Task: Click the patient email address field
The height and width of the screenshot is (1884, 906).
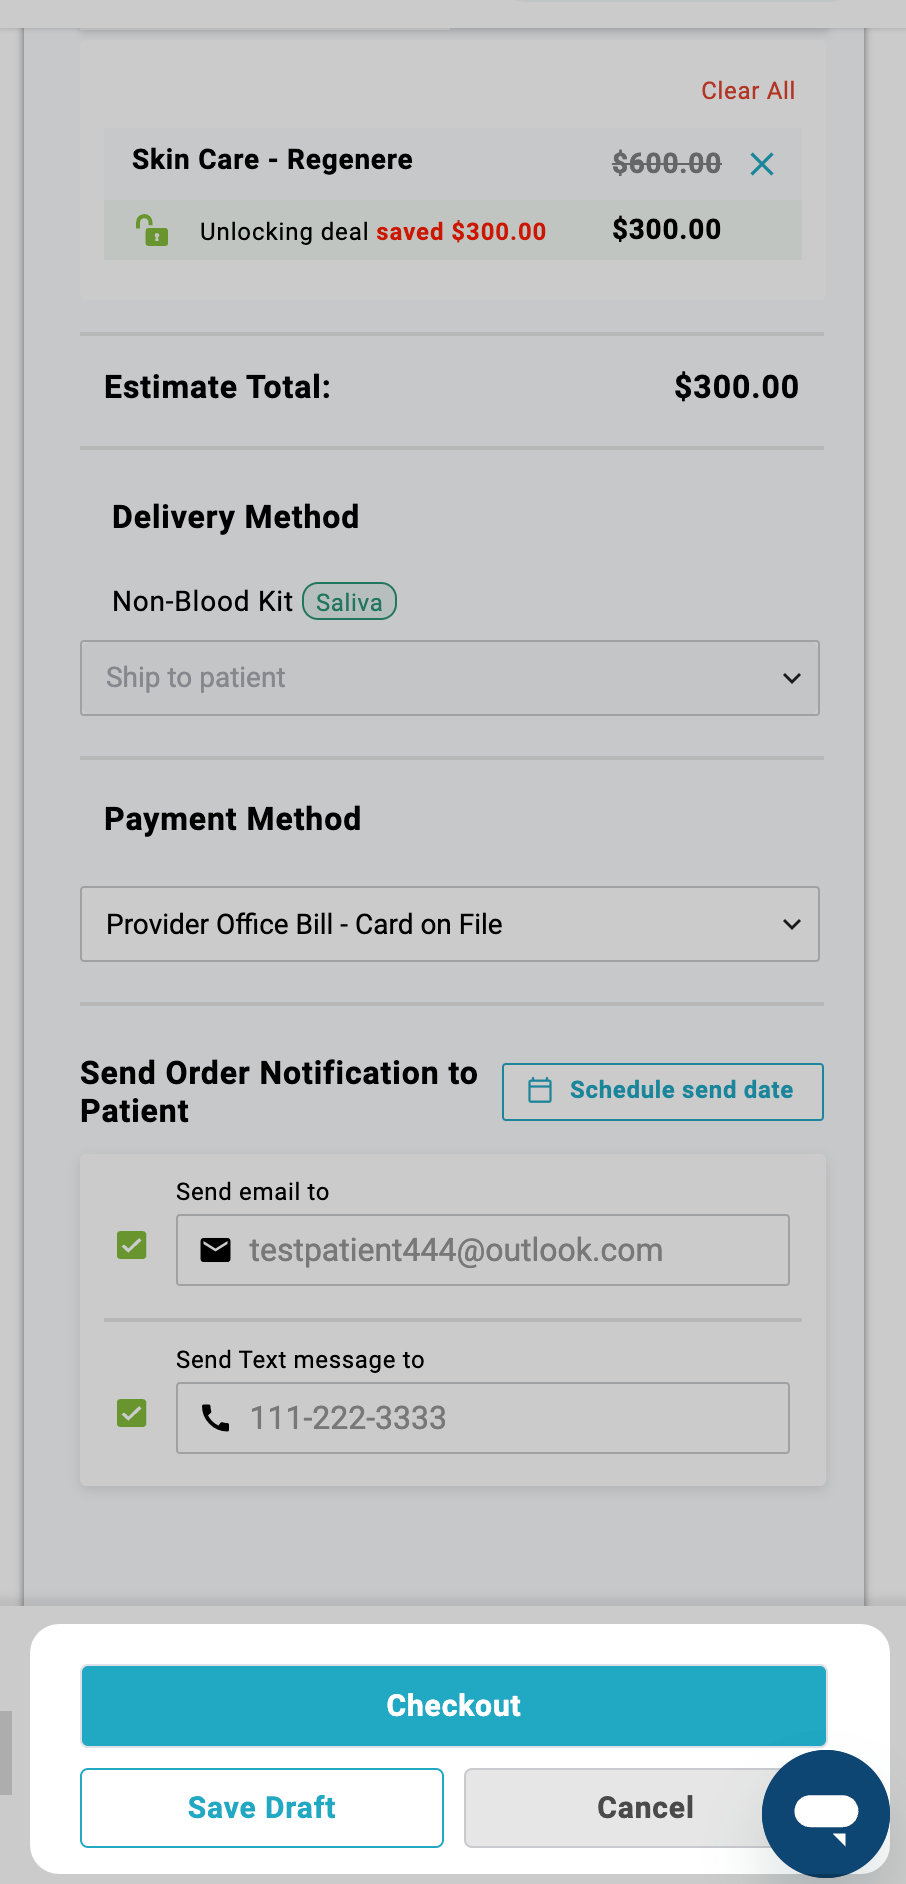Action: (x=483, y=1250)
